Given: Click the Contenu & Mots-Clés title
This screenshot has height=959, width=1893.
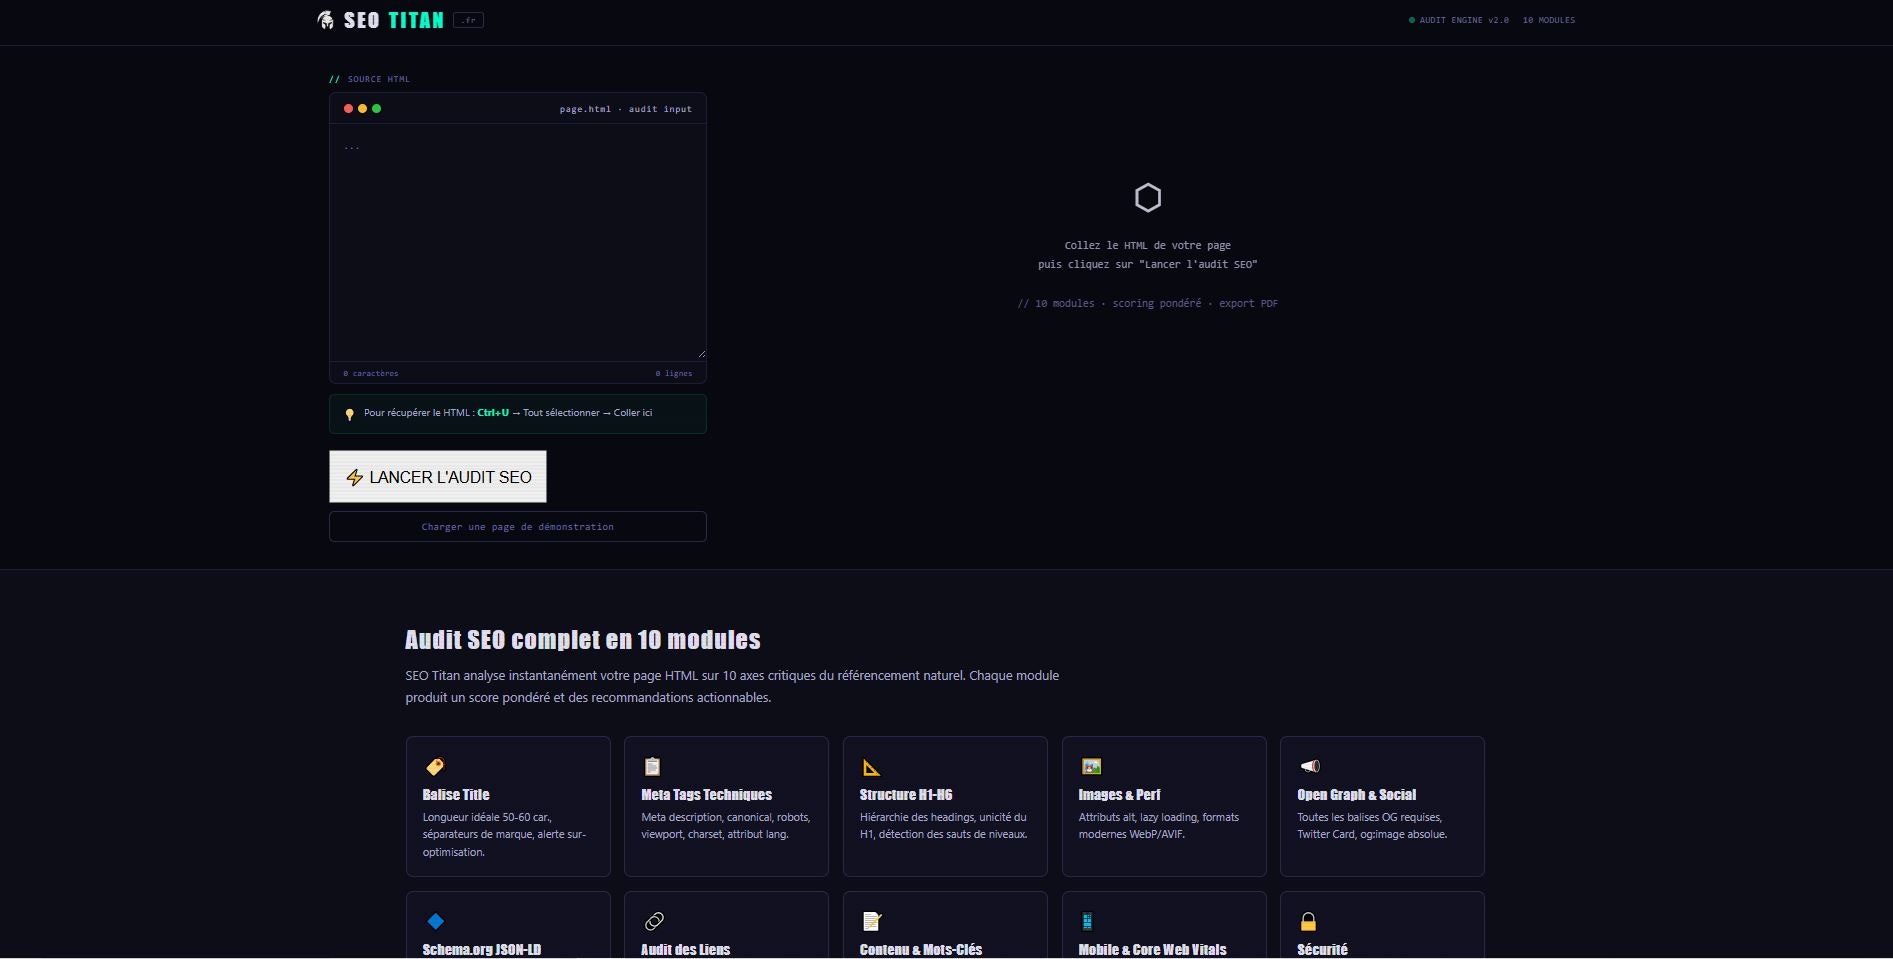Looking at the screenshot, I should [921, 950].
